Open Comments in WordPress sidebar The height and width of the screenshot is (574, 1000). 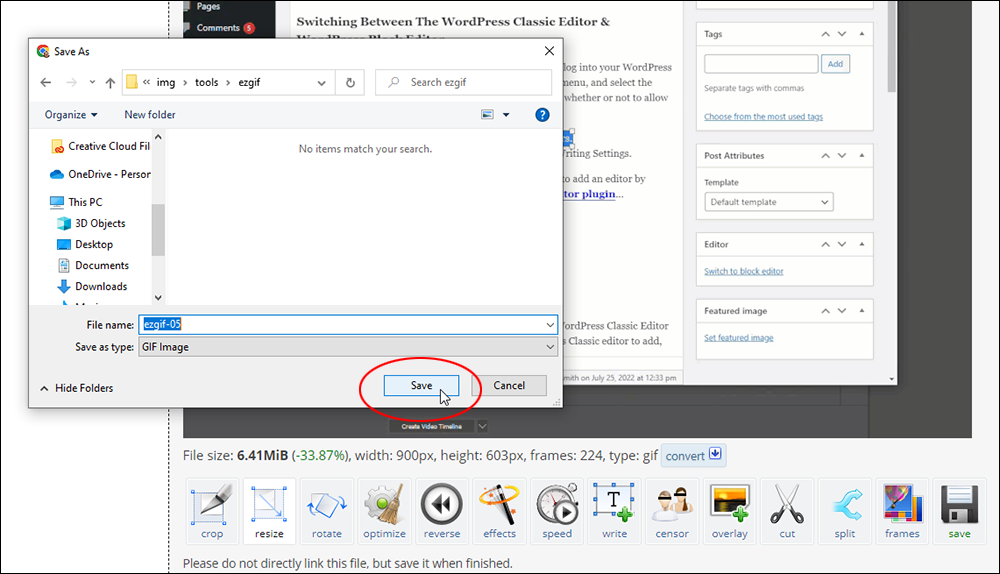(x=219, y=27)
